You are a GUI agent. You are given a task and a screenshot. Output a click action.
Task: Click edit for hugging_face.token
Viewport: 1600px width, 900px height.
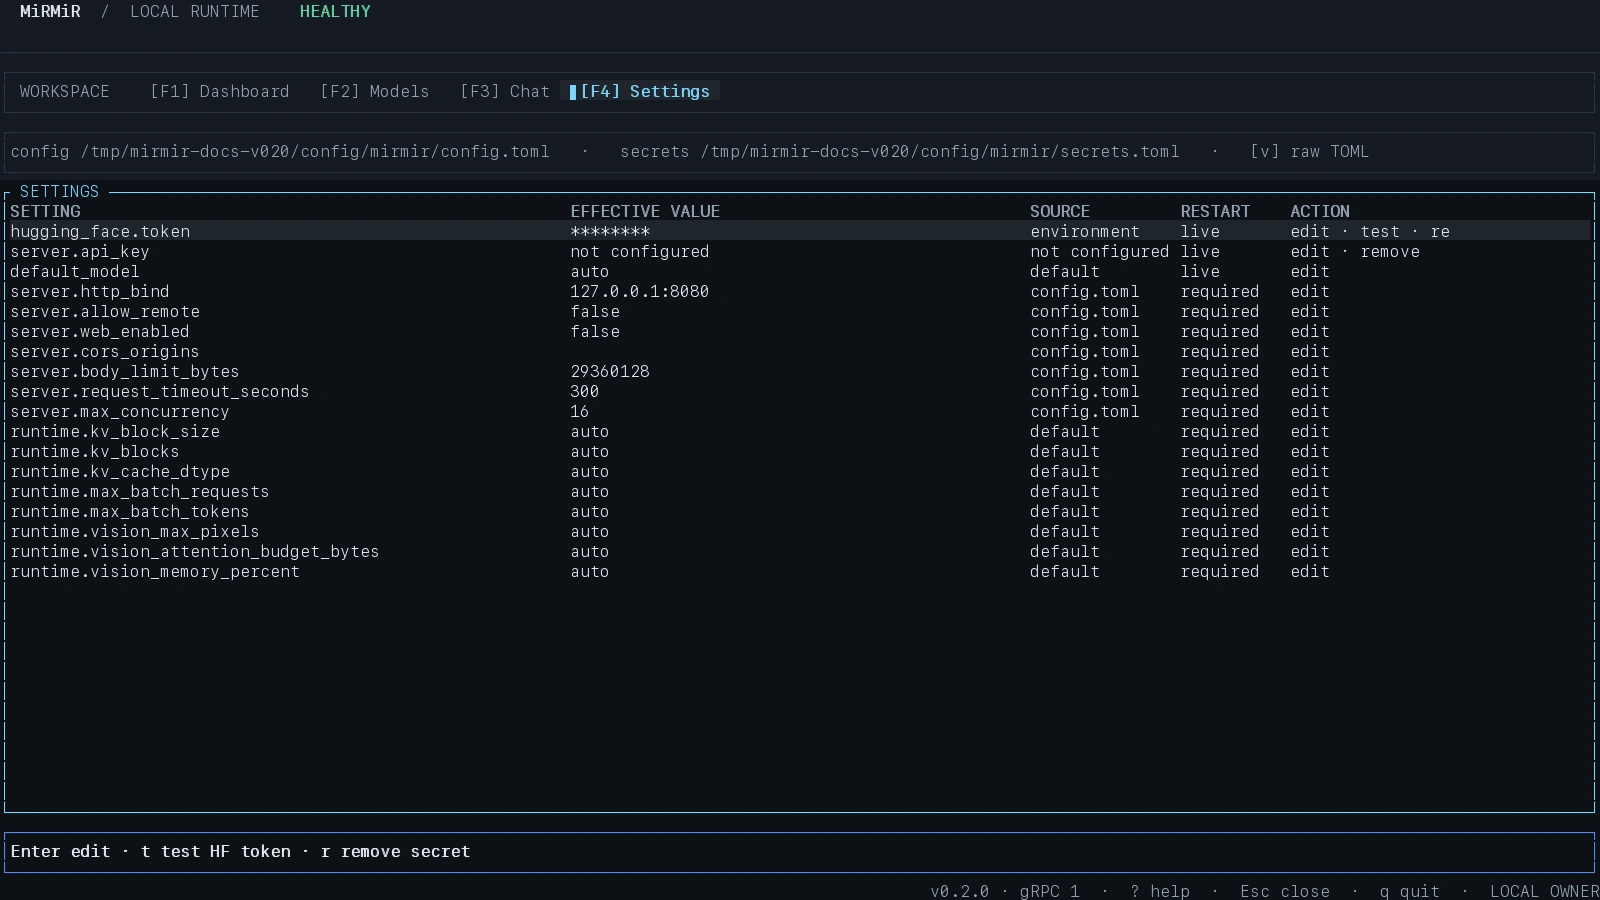1310,231
